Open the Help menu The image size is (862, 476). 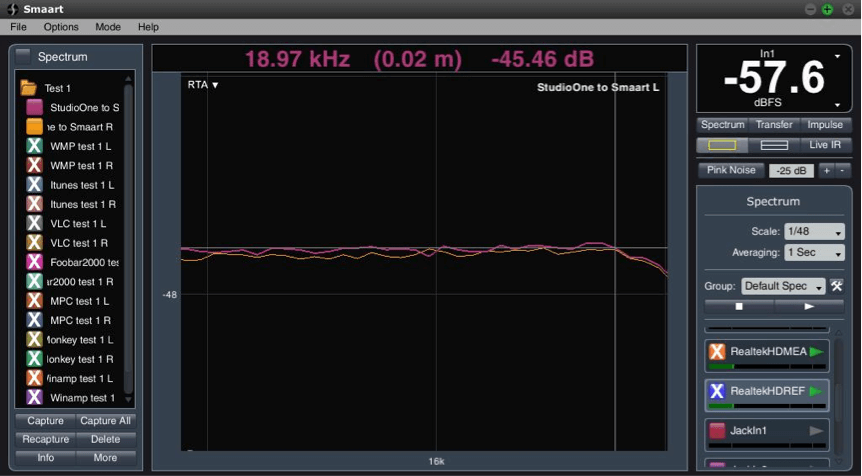[148, 27]
